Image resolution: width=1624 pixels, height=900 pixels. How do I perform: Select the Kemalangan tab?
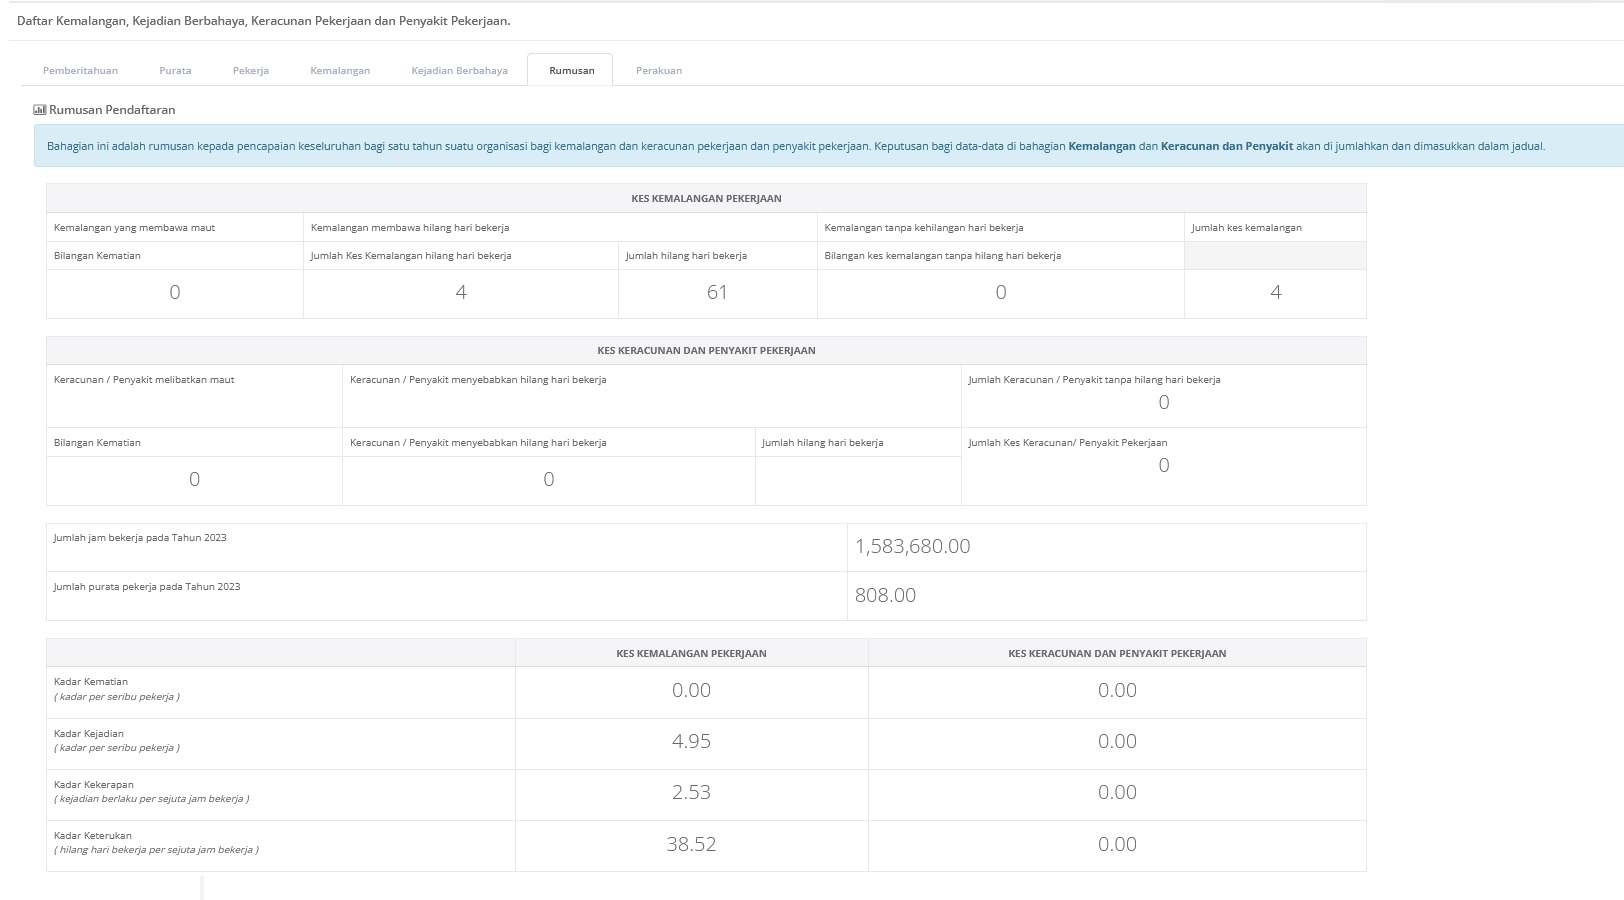[340, 71]
